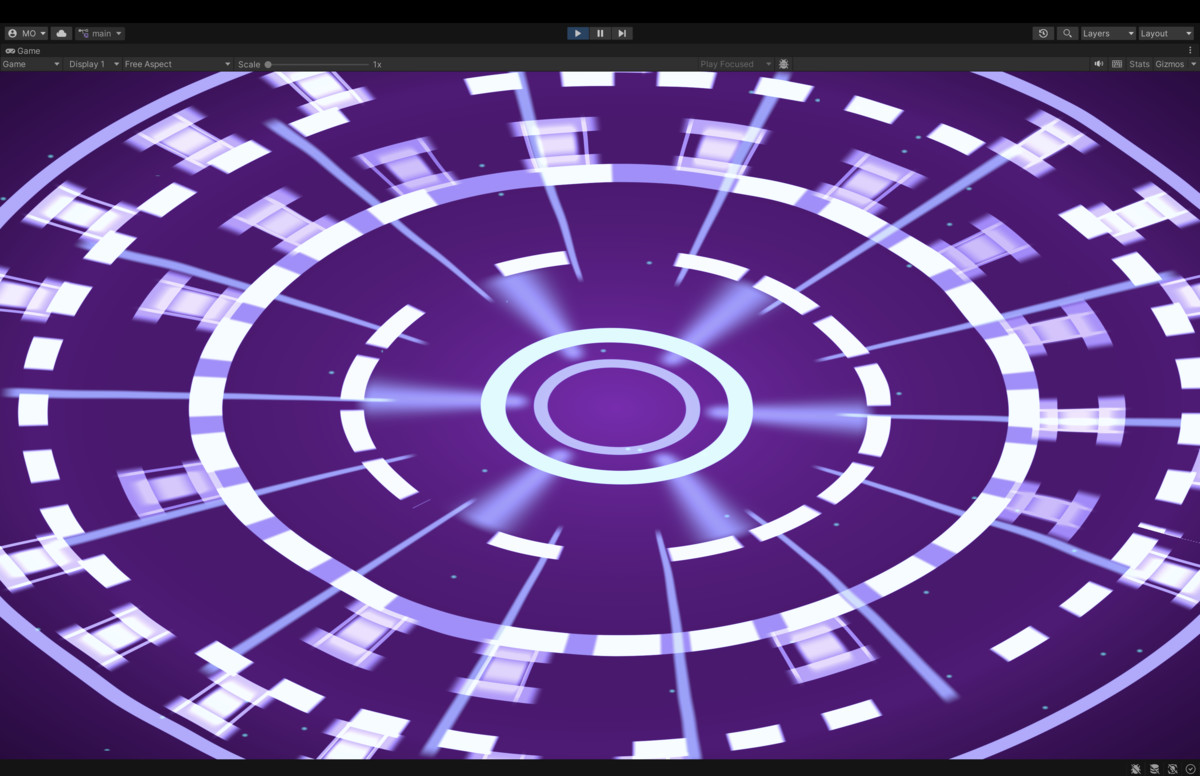
Task: Click the 1x scale value
Action: click(x=377, y=64)
